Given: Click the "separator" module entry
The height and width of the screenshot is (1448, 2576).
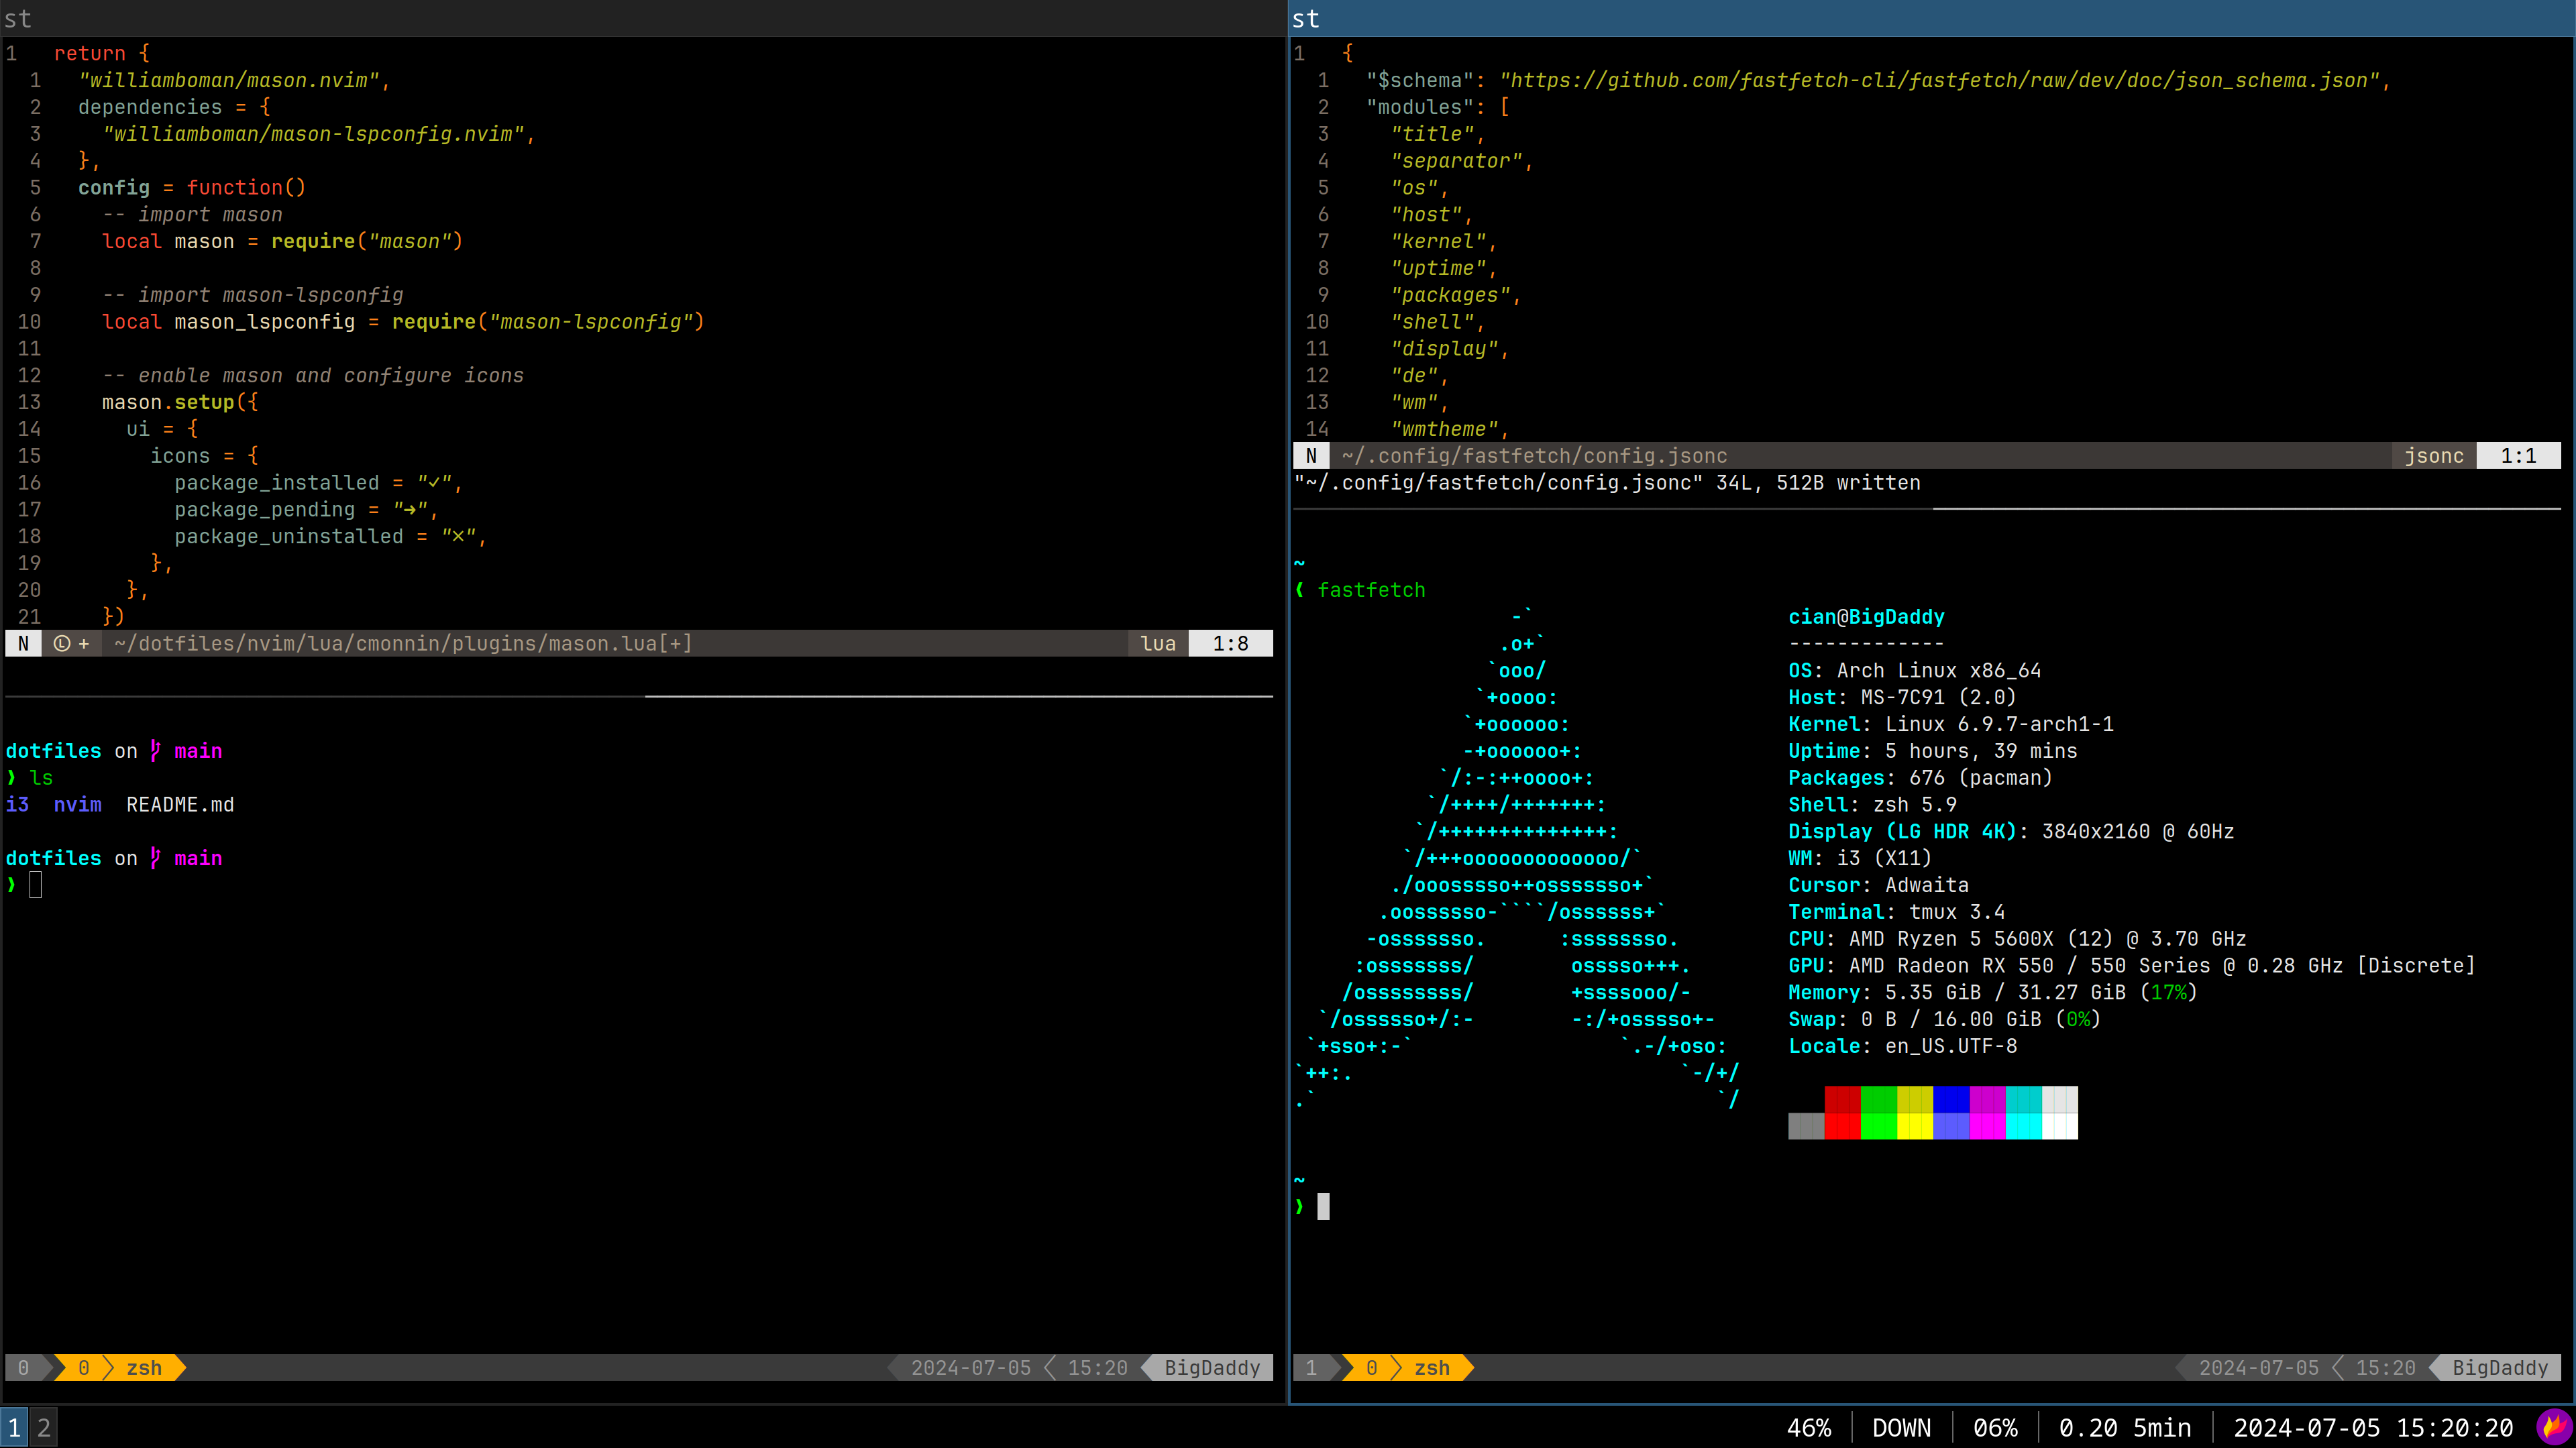Looking at the screenshot, I should pos(1457,161).
